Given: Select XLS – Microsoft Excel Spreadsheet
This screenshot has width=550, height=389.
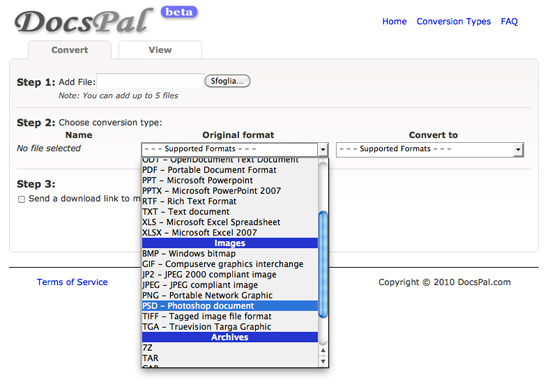Looking at the screenshot, I should pos(230,222).
